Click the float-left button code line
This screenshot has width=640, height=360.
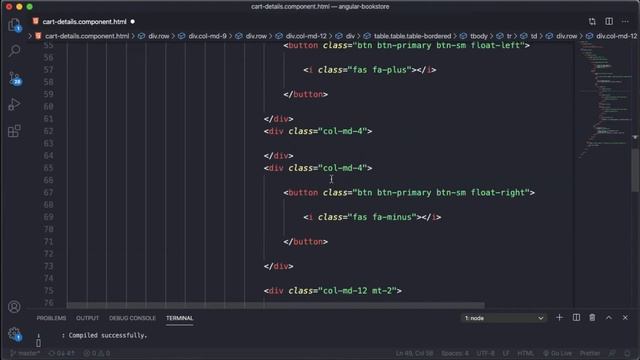[x=407, y=45]
